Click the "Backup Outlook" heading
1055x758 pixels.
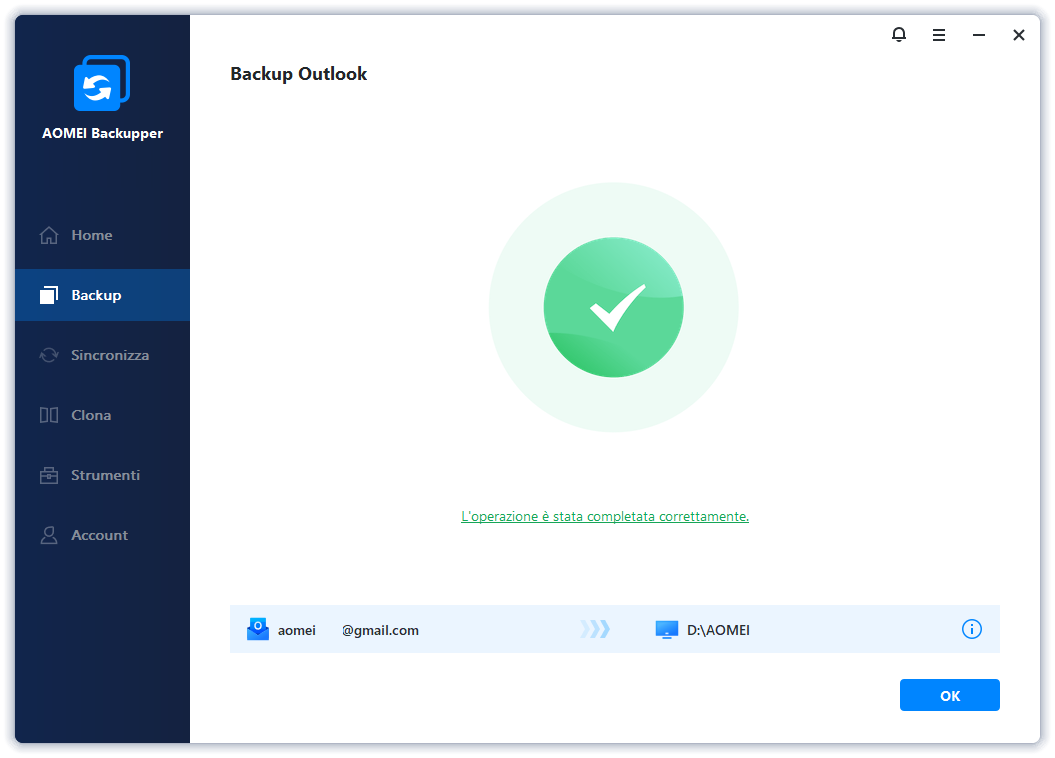(x=299, y=74)
